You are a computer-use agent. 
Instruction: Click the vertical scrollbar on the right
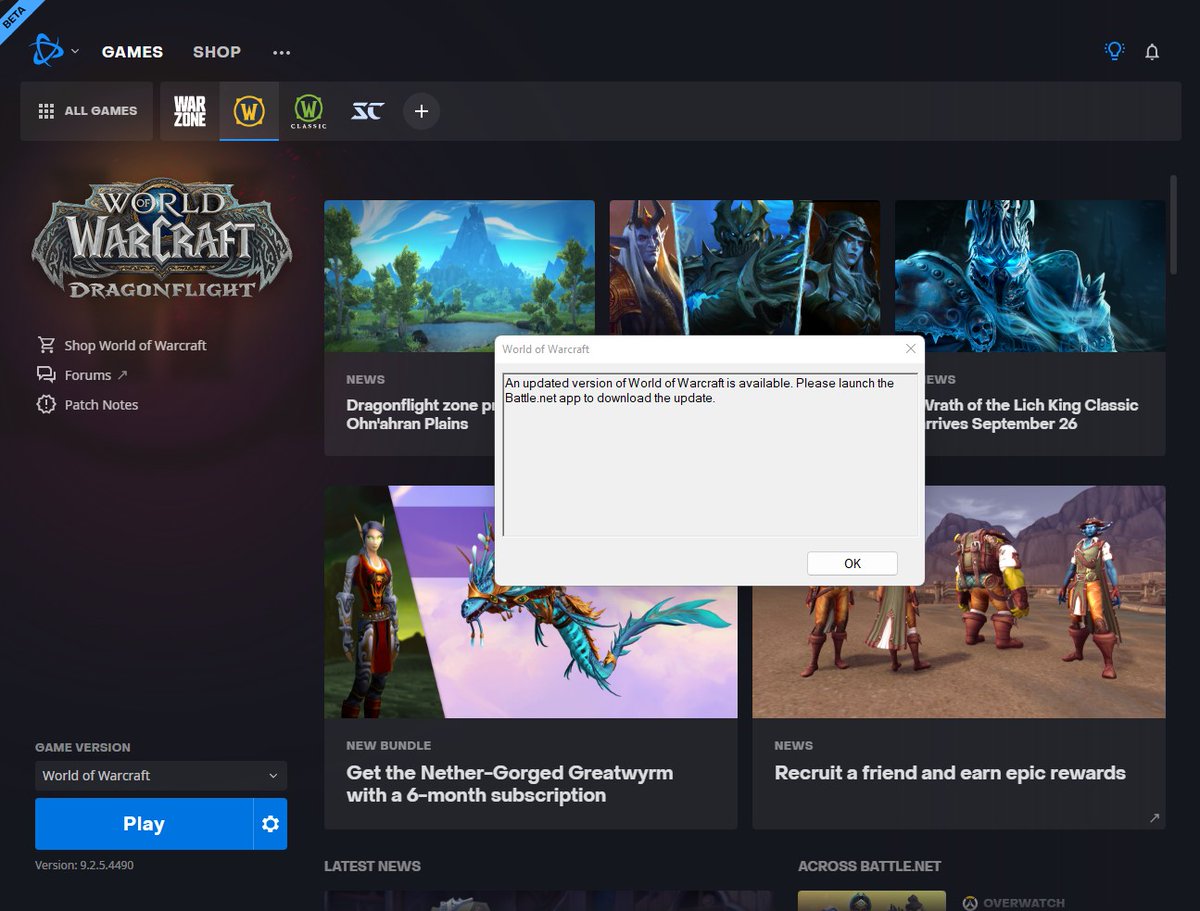tap(1174, 225)
